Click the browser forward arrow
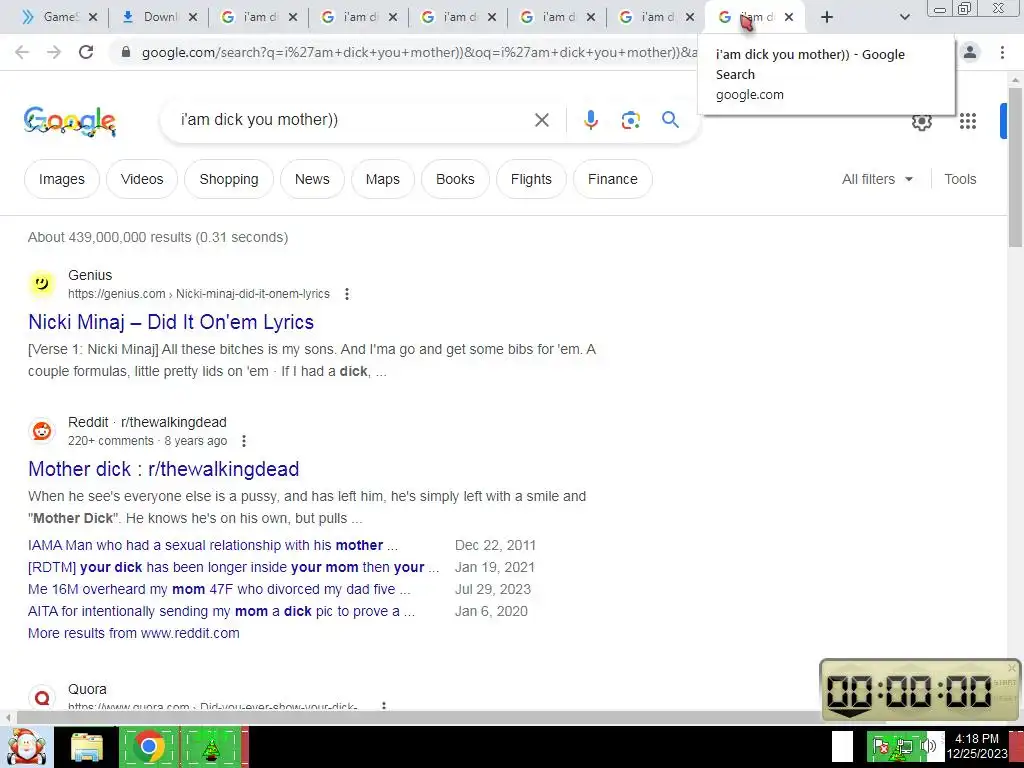The width and height of the screenshot is (1024, 768). pyautogui.click(x=54, y=52)
